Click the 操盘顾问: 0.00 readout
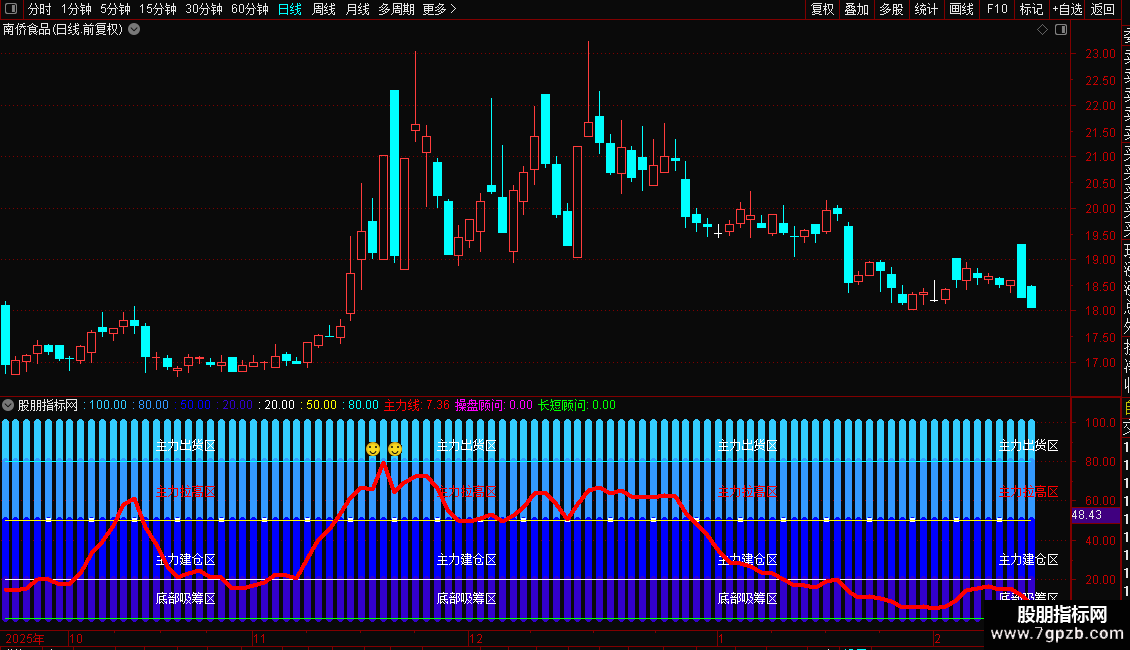This screenshot has height=650, width=1130. [x=494, y=405]
